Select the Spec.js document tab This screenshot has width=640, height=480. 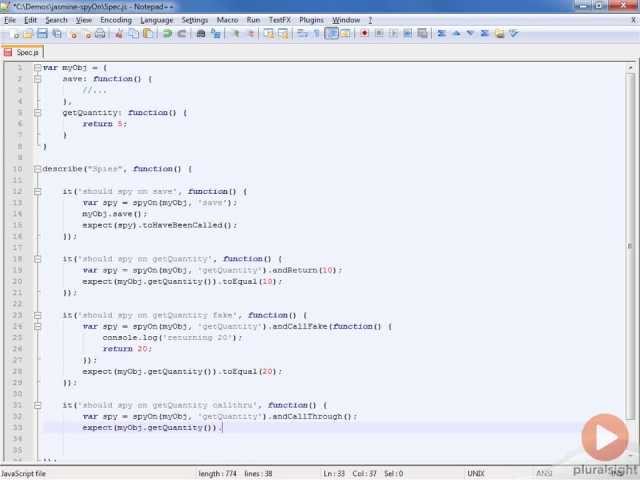[22, 53]
